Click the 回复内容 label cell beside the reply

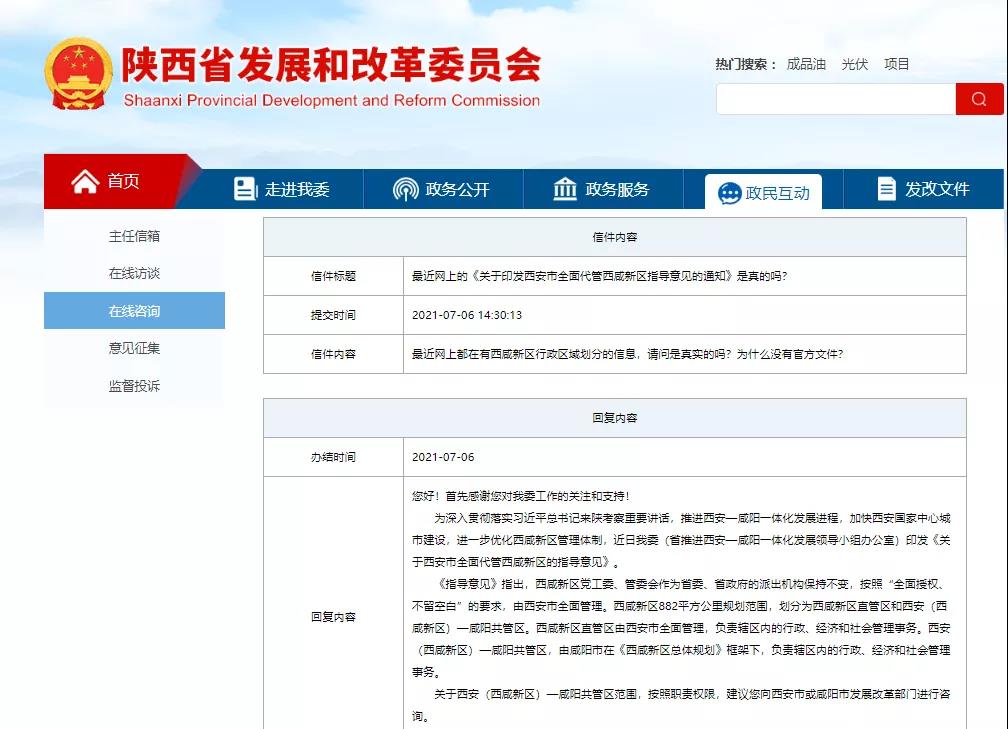point(334,616)
